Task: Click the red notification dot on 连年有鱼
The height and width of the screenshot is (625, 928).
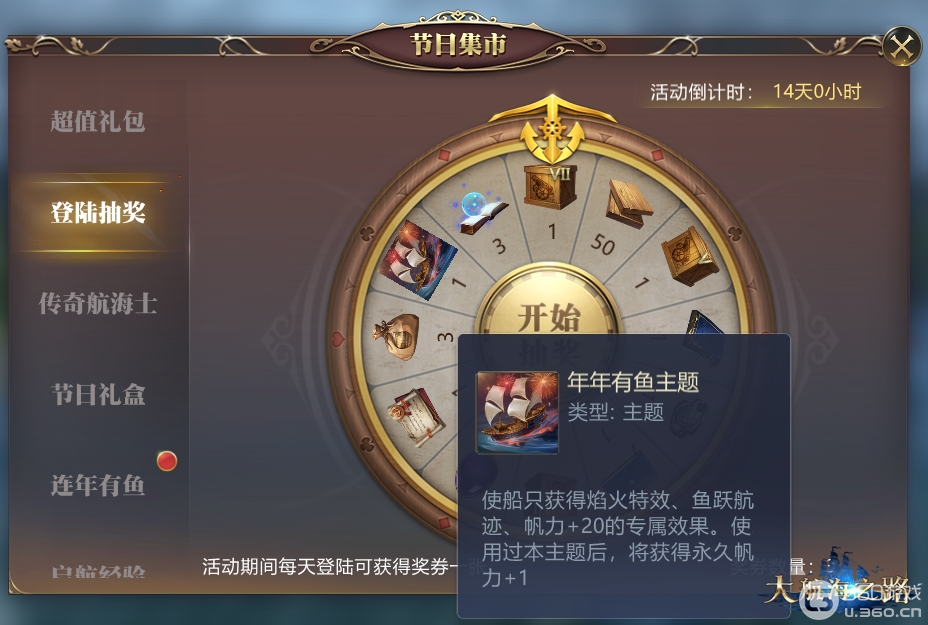Action: 167,460
